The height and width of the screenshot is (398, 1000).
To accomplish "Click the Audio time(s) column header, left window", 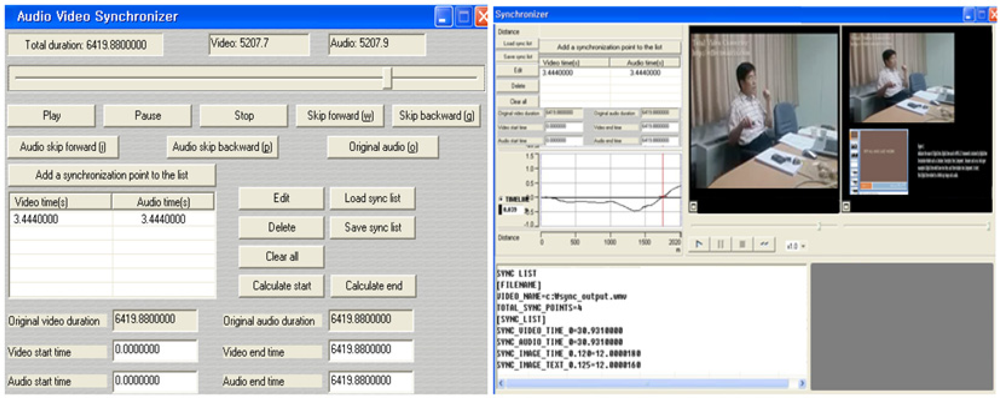I will pos(163,202).
